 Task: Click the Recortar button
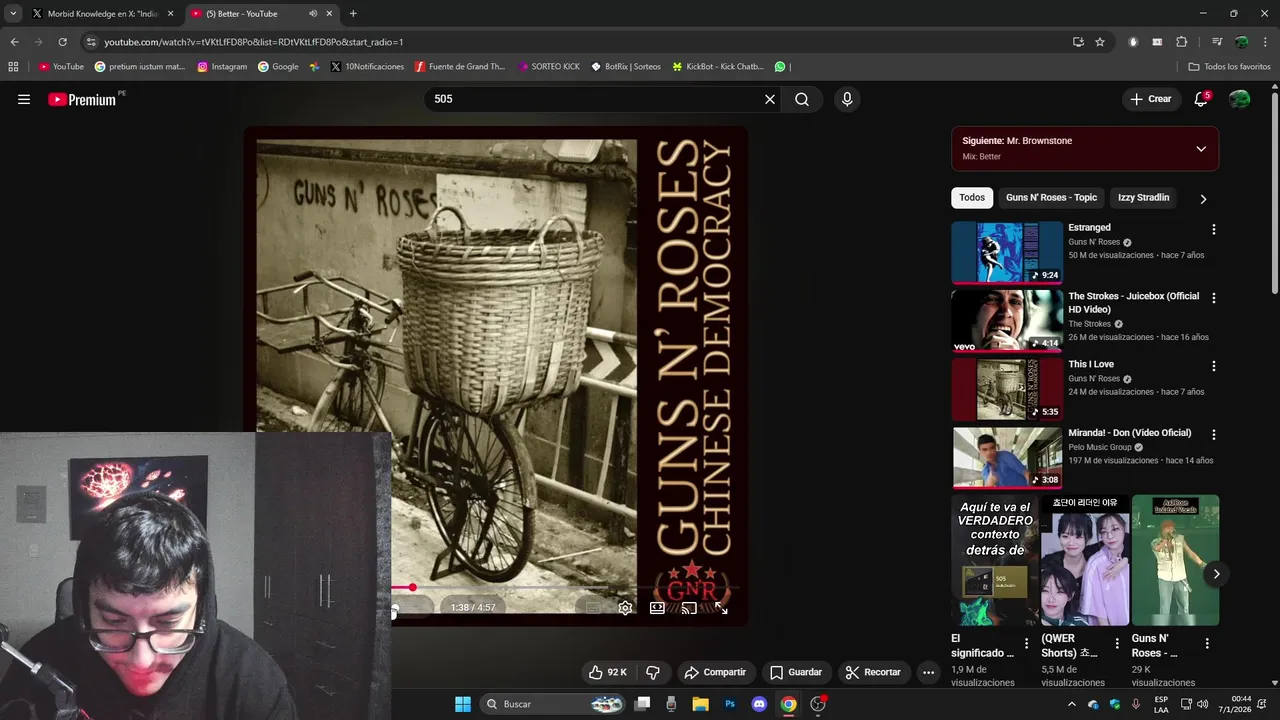coord(873,672)
